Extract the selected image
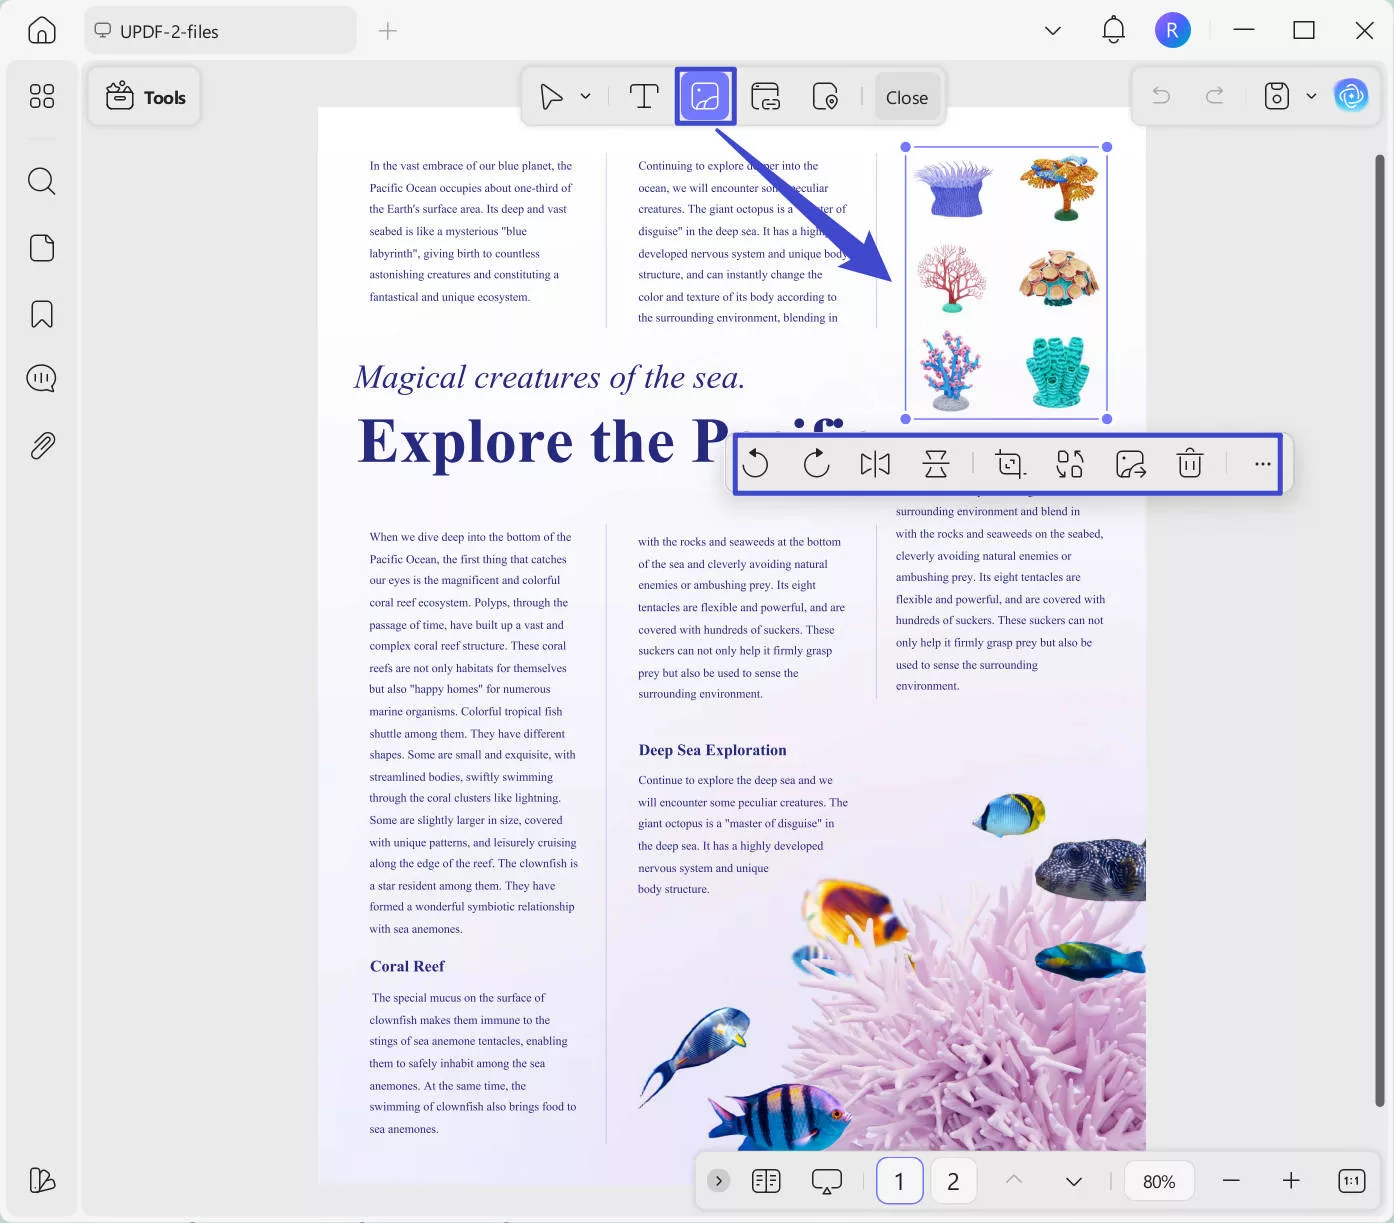The height and width of the screenshot is (1223, 1394). click(x=1131, y=464)
